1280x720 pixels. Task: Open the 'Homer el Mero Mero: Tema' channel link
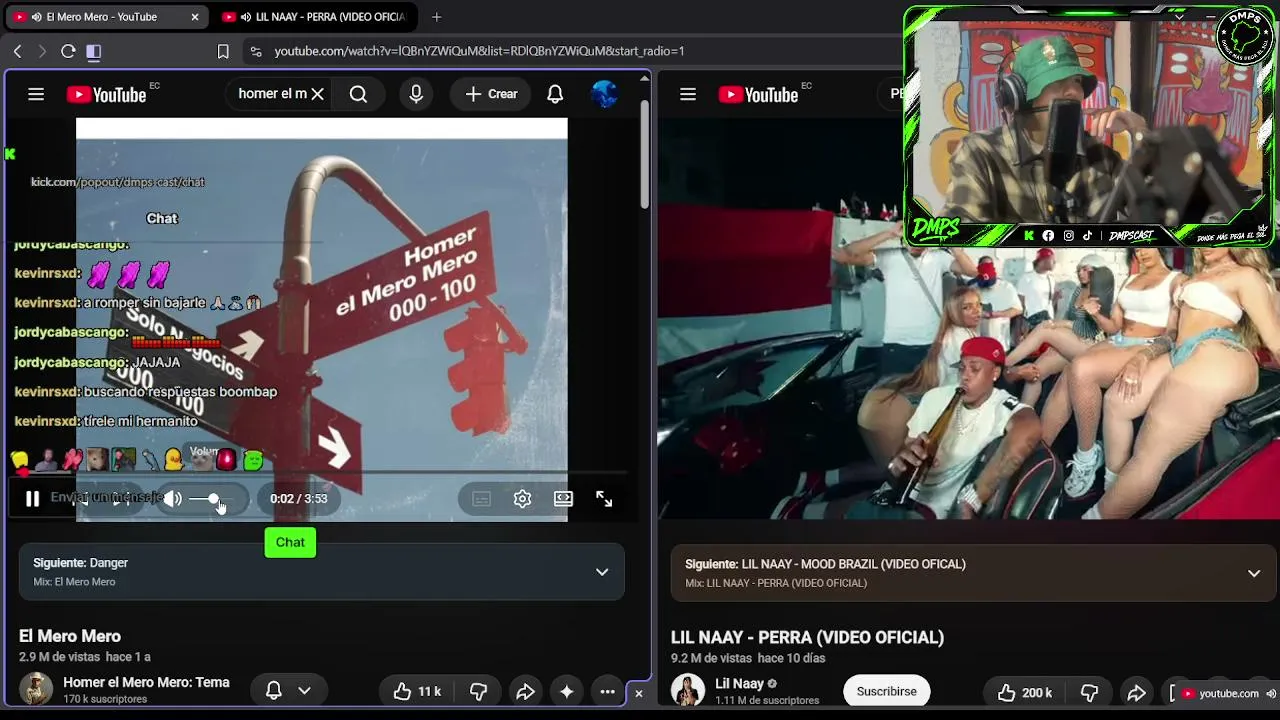(x=146, y=682)
